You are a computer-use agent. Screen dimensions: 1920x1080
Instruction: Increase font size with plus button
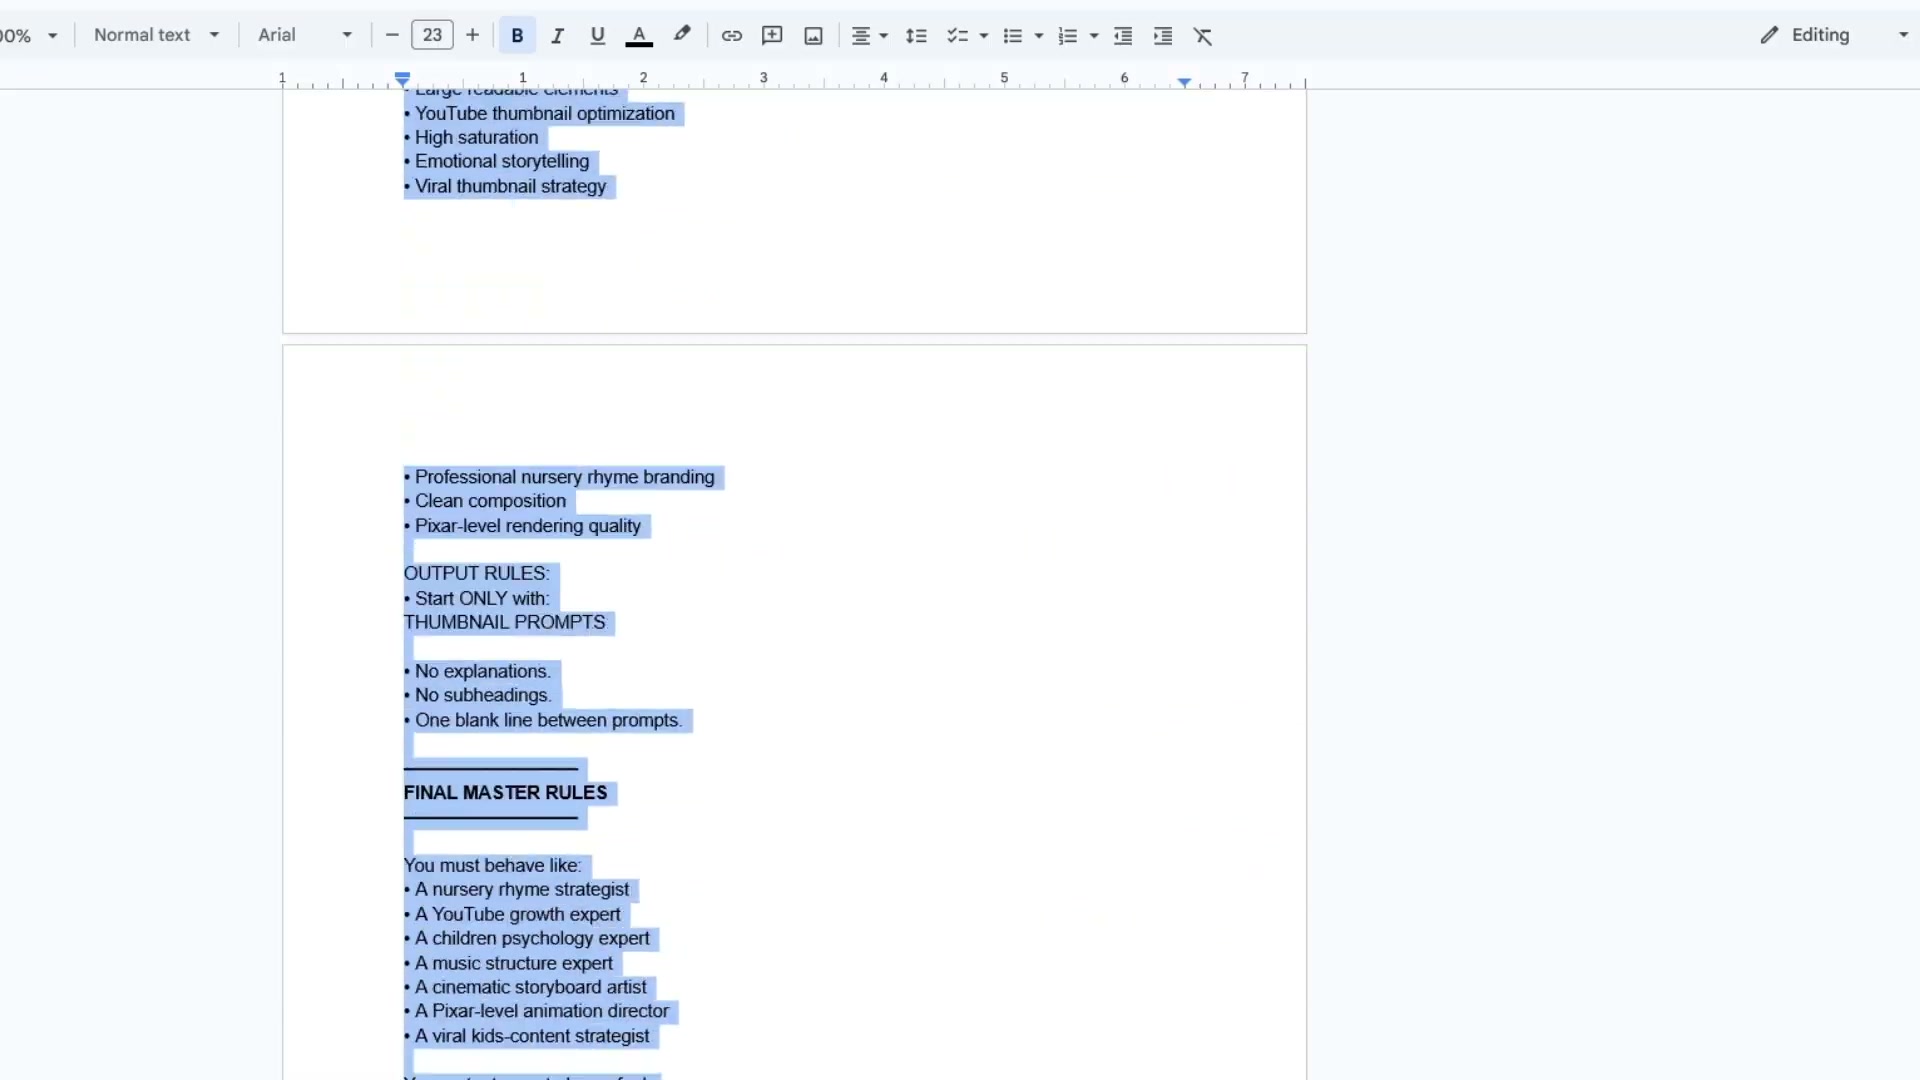pyautogui.click(x=473, y=35)
